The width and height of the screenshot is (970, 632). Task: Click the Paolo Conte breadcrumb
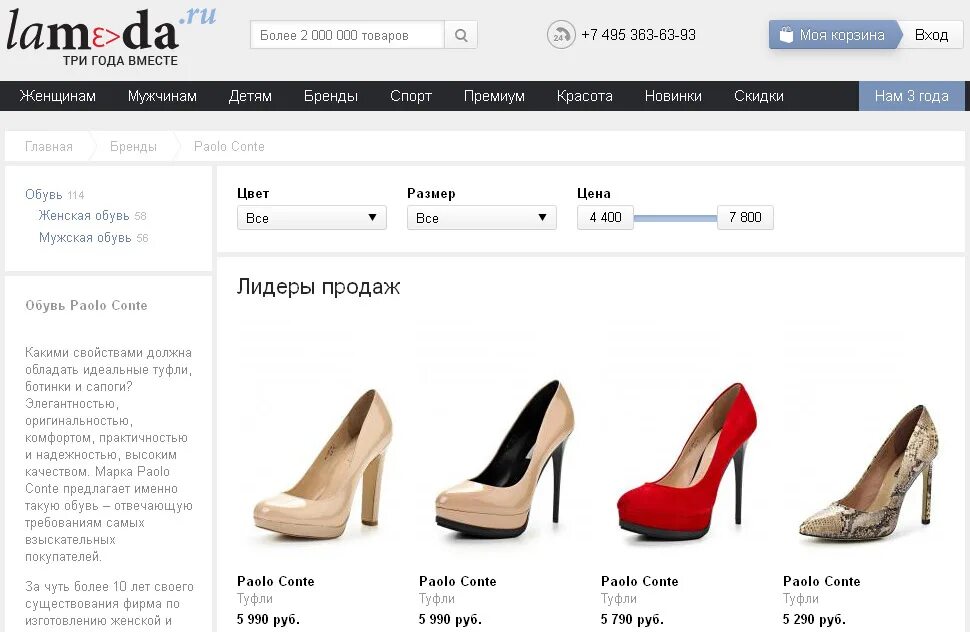click(229, 147)
